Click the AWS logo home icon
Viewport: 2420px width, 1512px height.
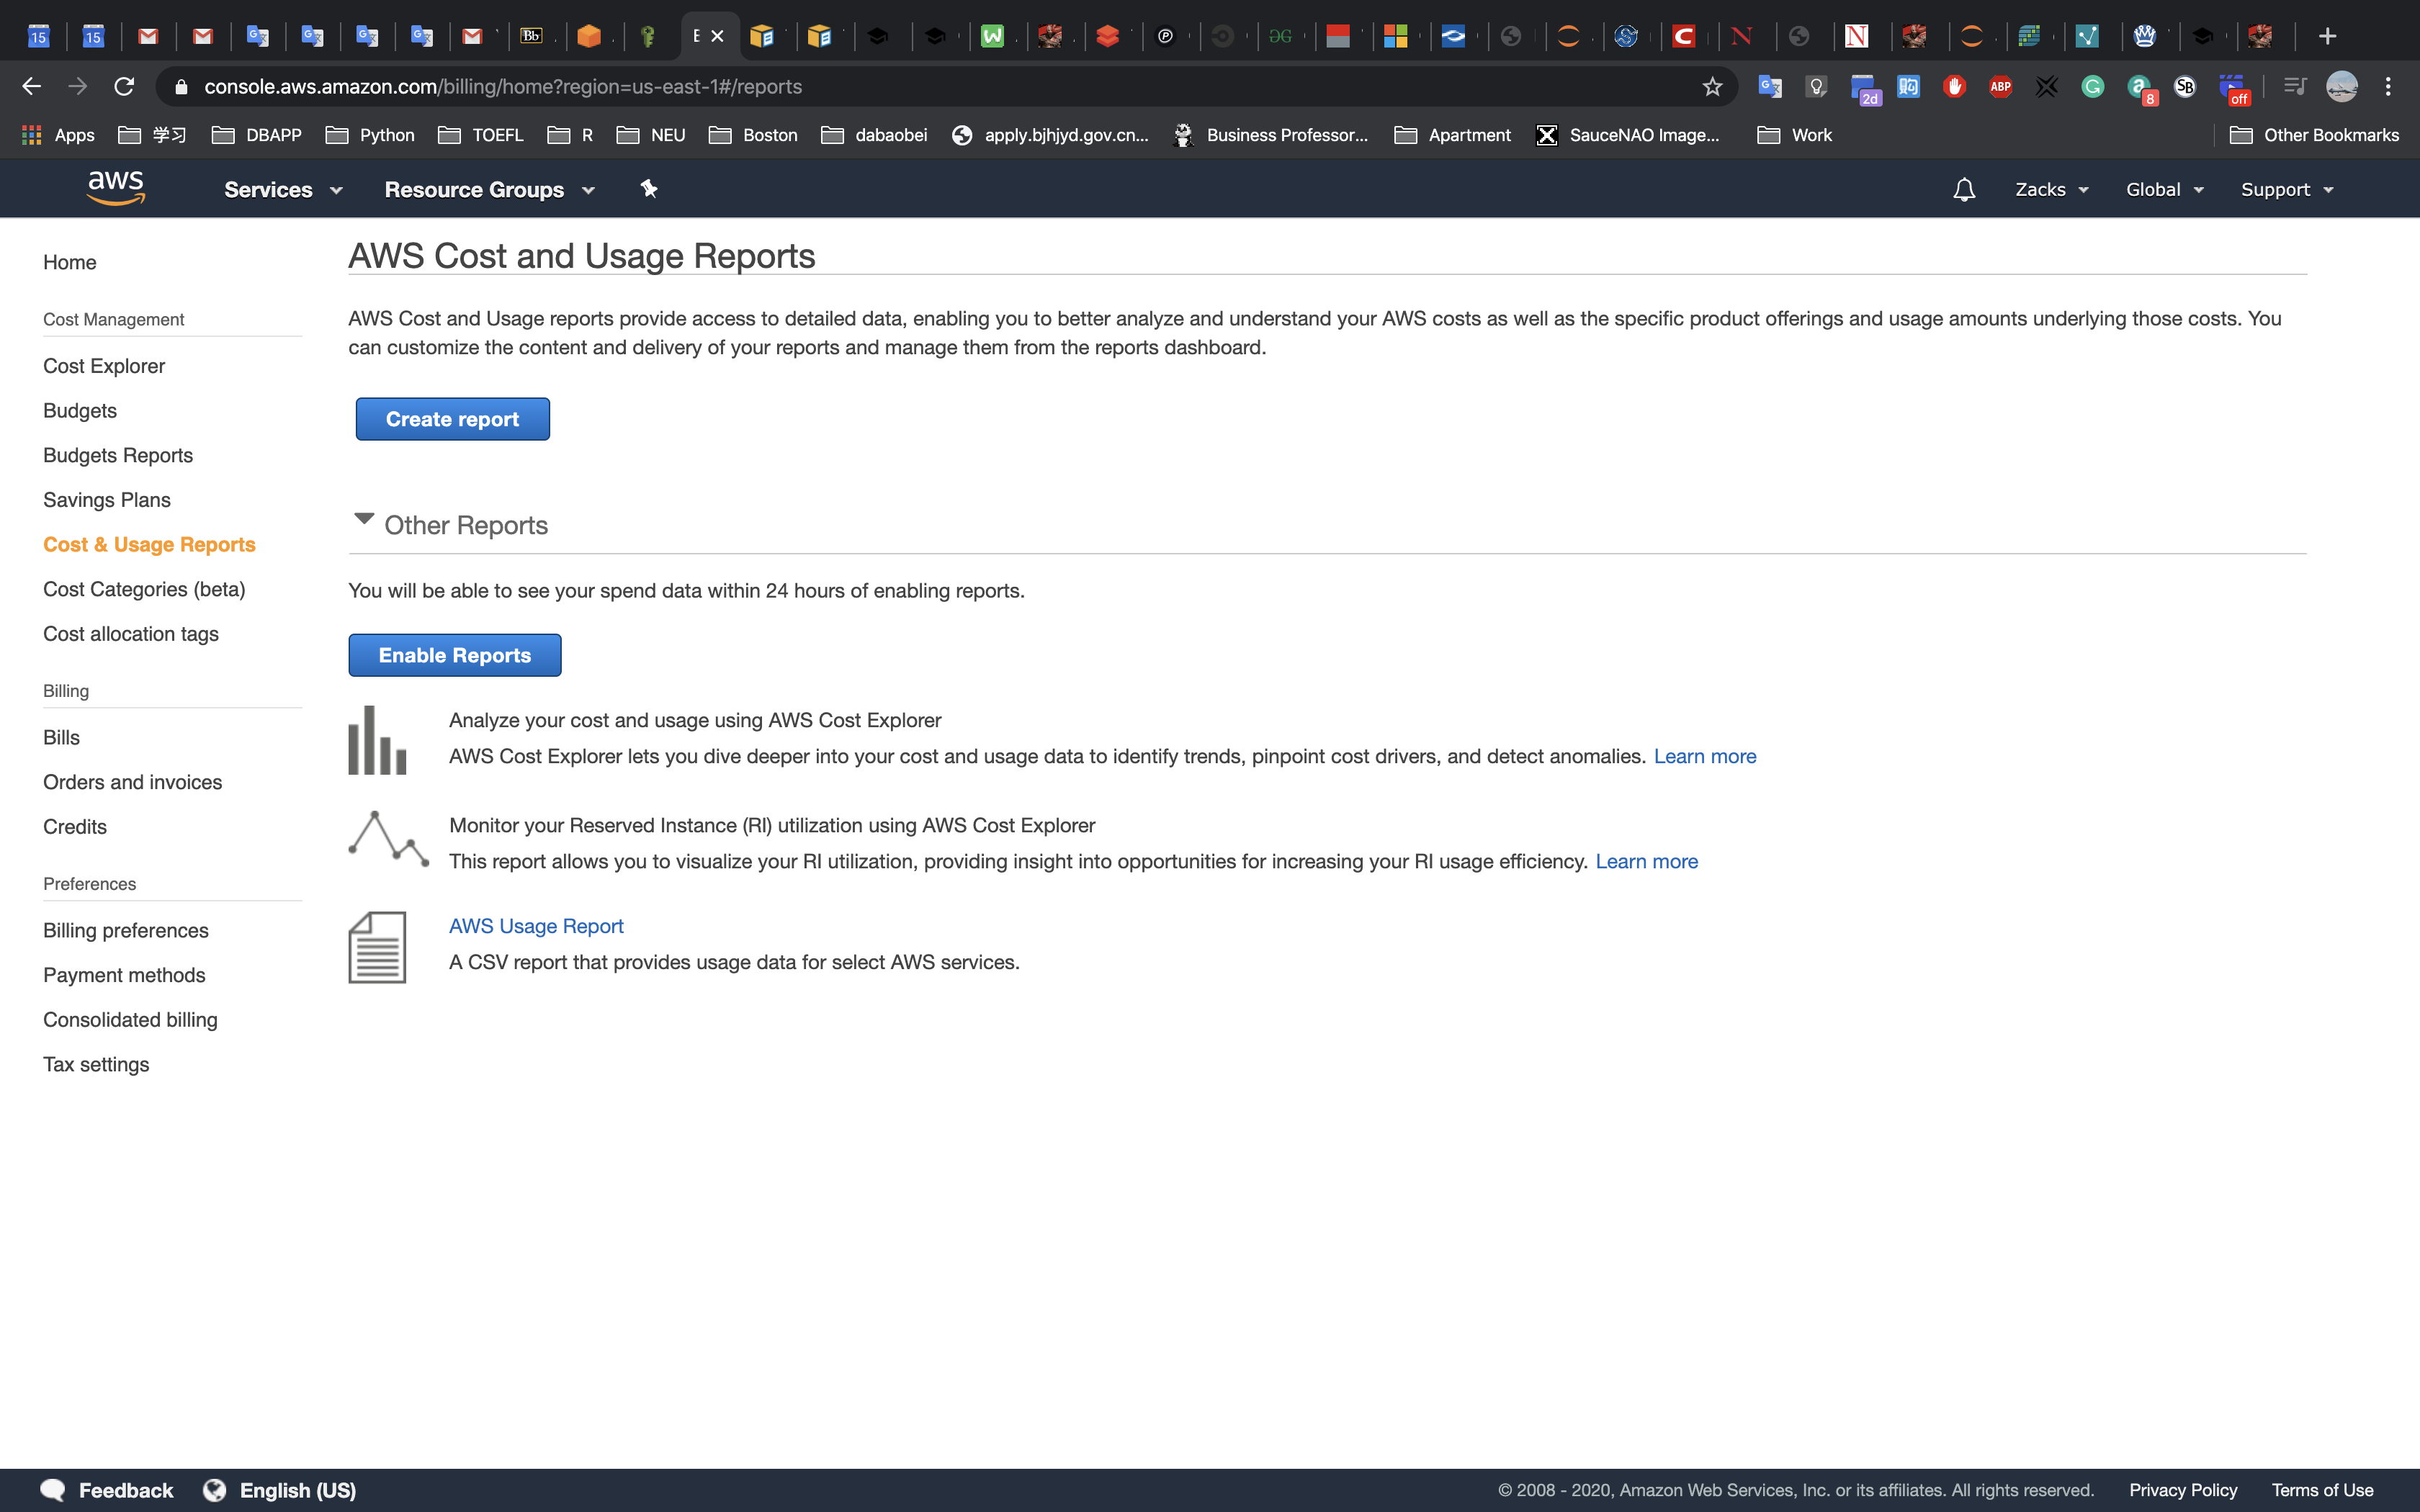click(x=116, y=188)
